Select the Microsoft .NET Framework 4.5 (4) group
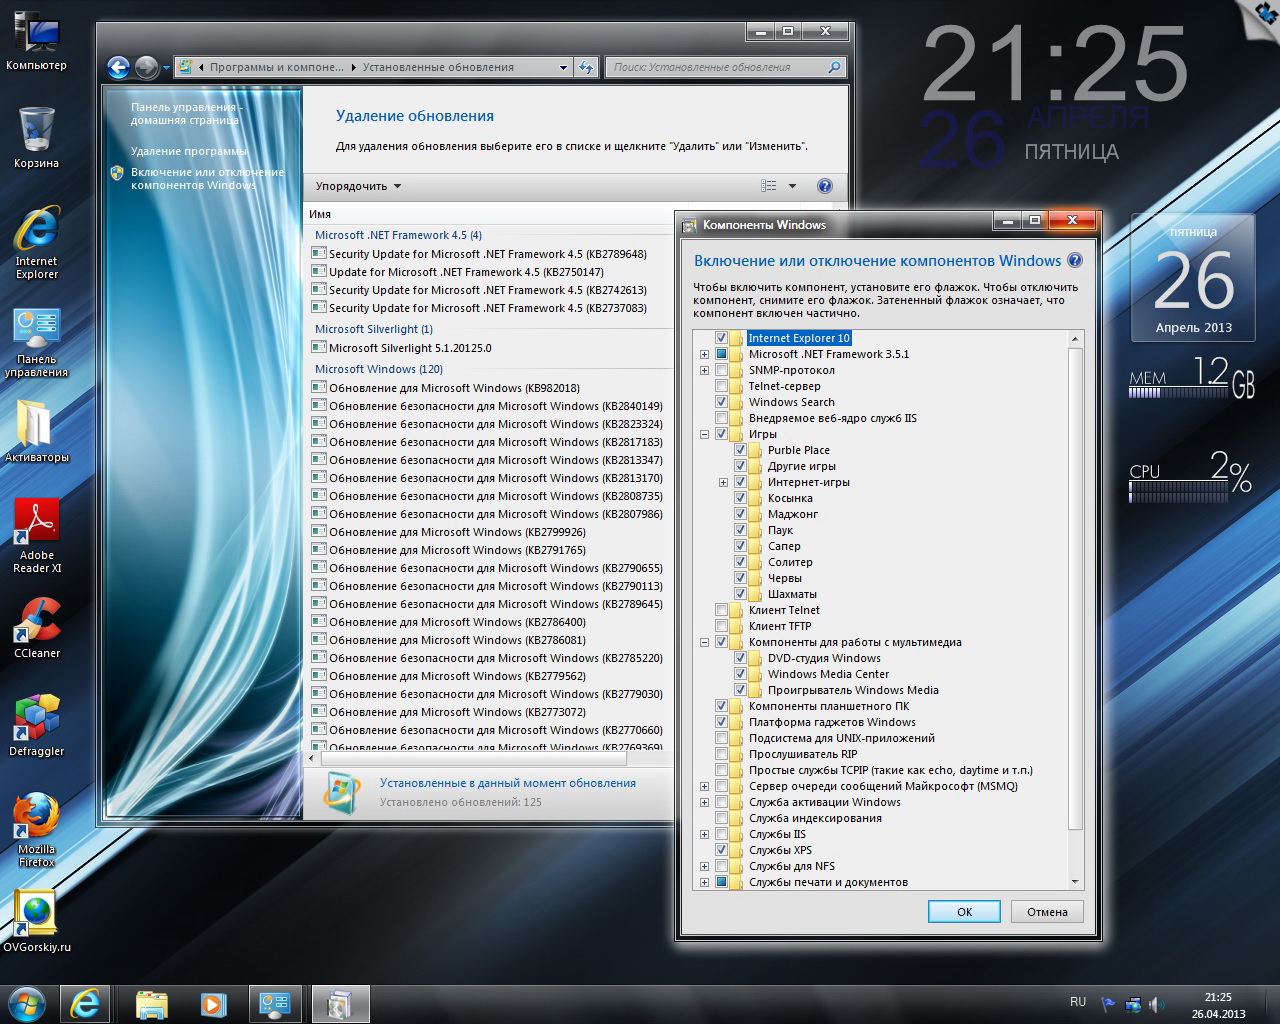The width and height of the screenshot is (1280, 1024). pos(398,235)
